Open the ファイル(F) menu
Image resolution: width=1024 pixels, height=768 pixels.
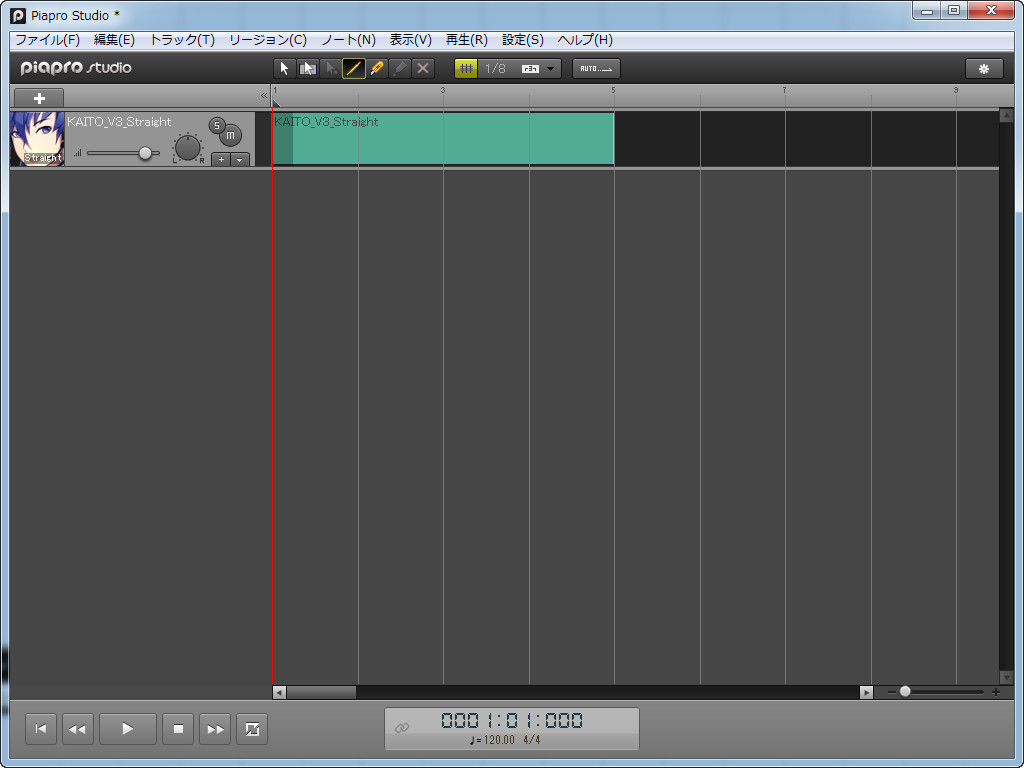(47, 40)
